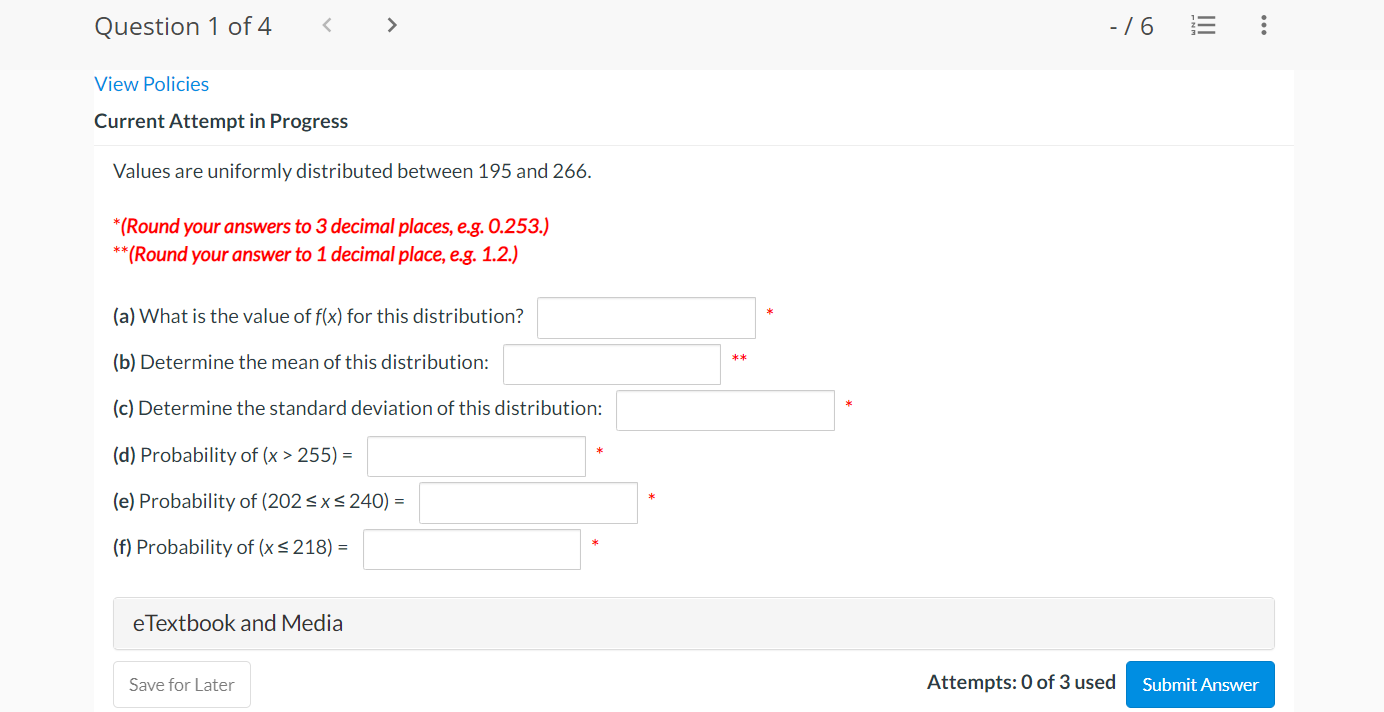Click the left chevron for previous question
The image size is (1384, 712).
327,25
